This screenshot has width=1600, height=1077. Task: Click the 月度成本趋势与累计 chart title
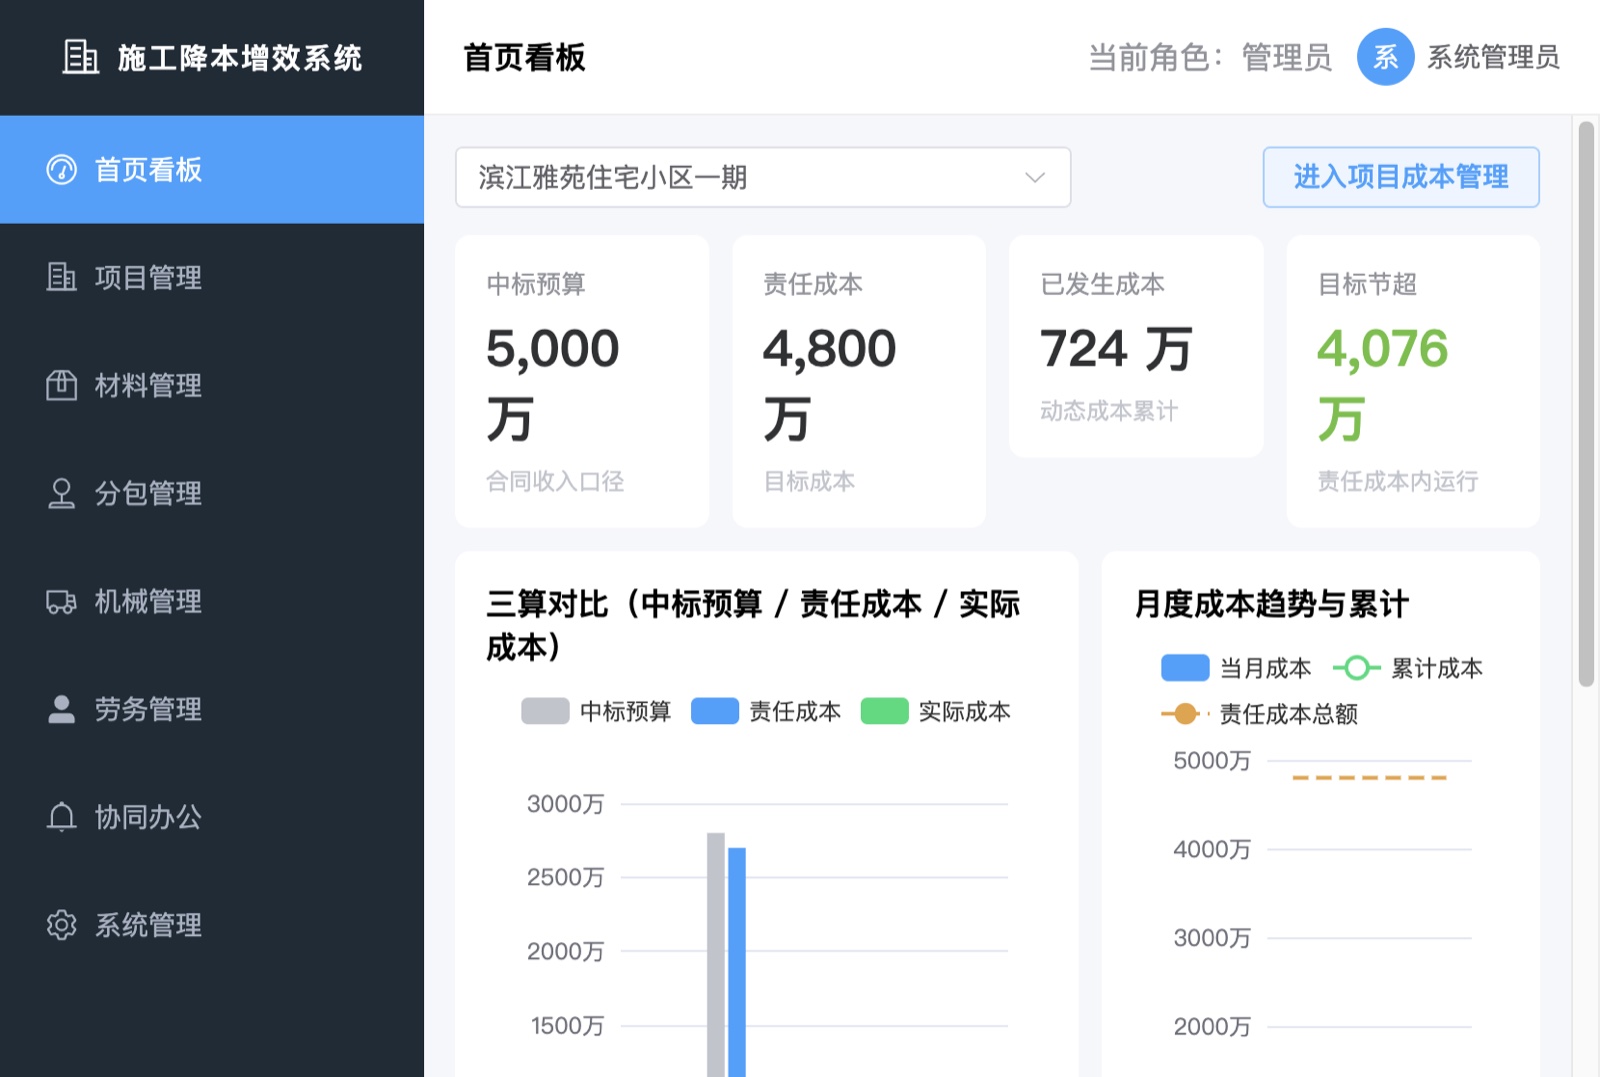[x=1271, y=604]
